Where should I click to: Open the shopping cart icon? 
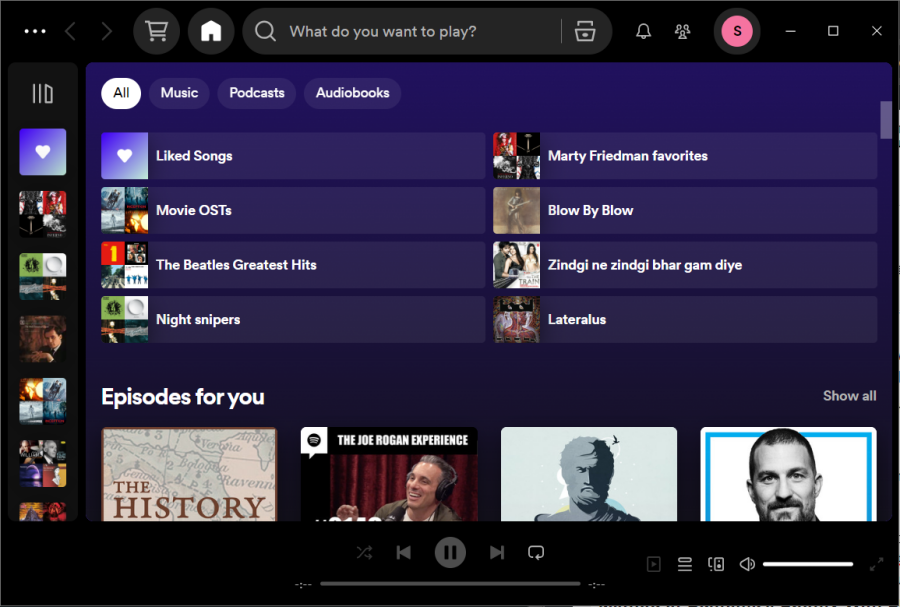pos(156,31)
